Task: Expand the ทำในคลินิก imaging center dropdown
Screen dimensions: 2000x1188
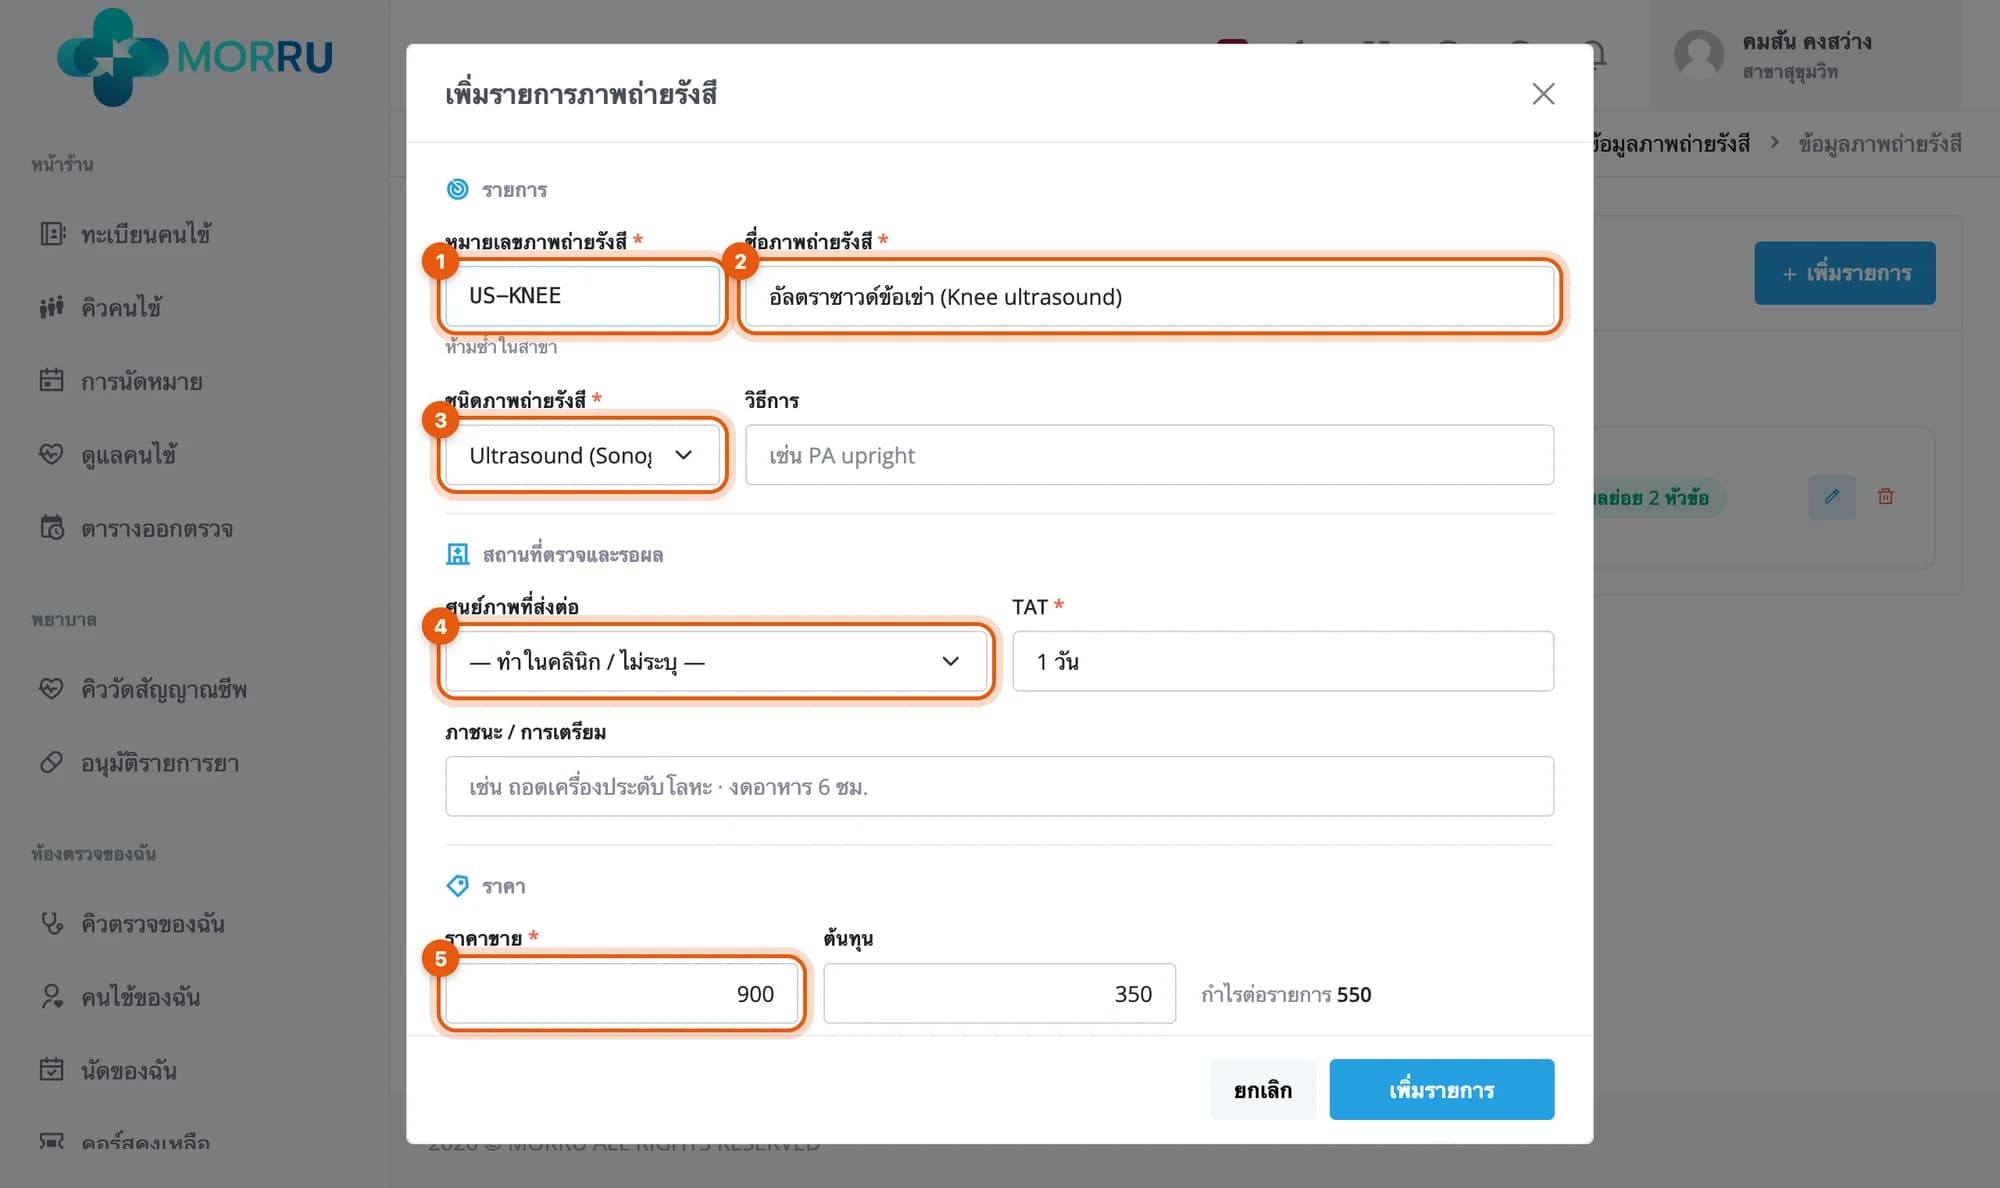Action: point(715,661)
